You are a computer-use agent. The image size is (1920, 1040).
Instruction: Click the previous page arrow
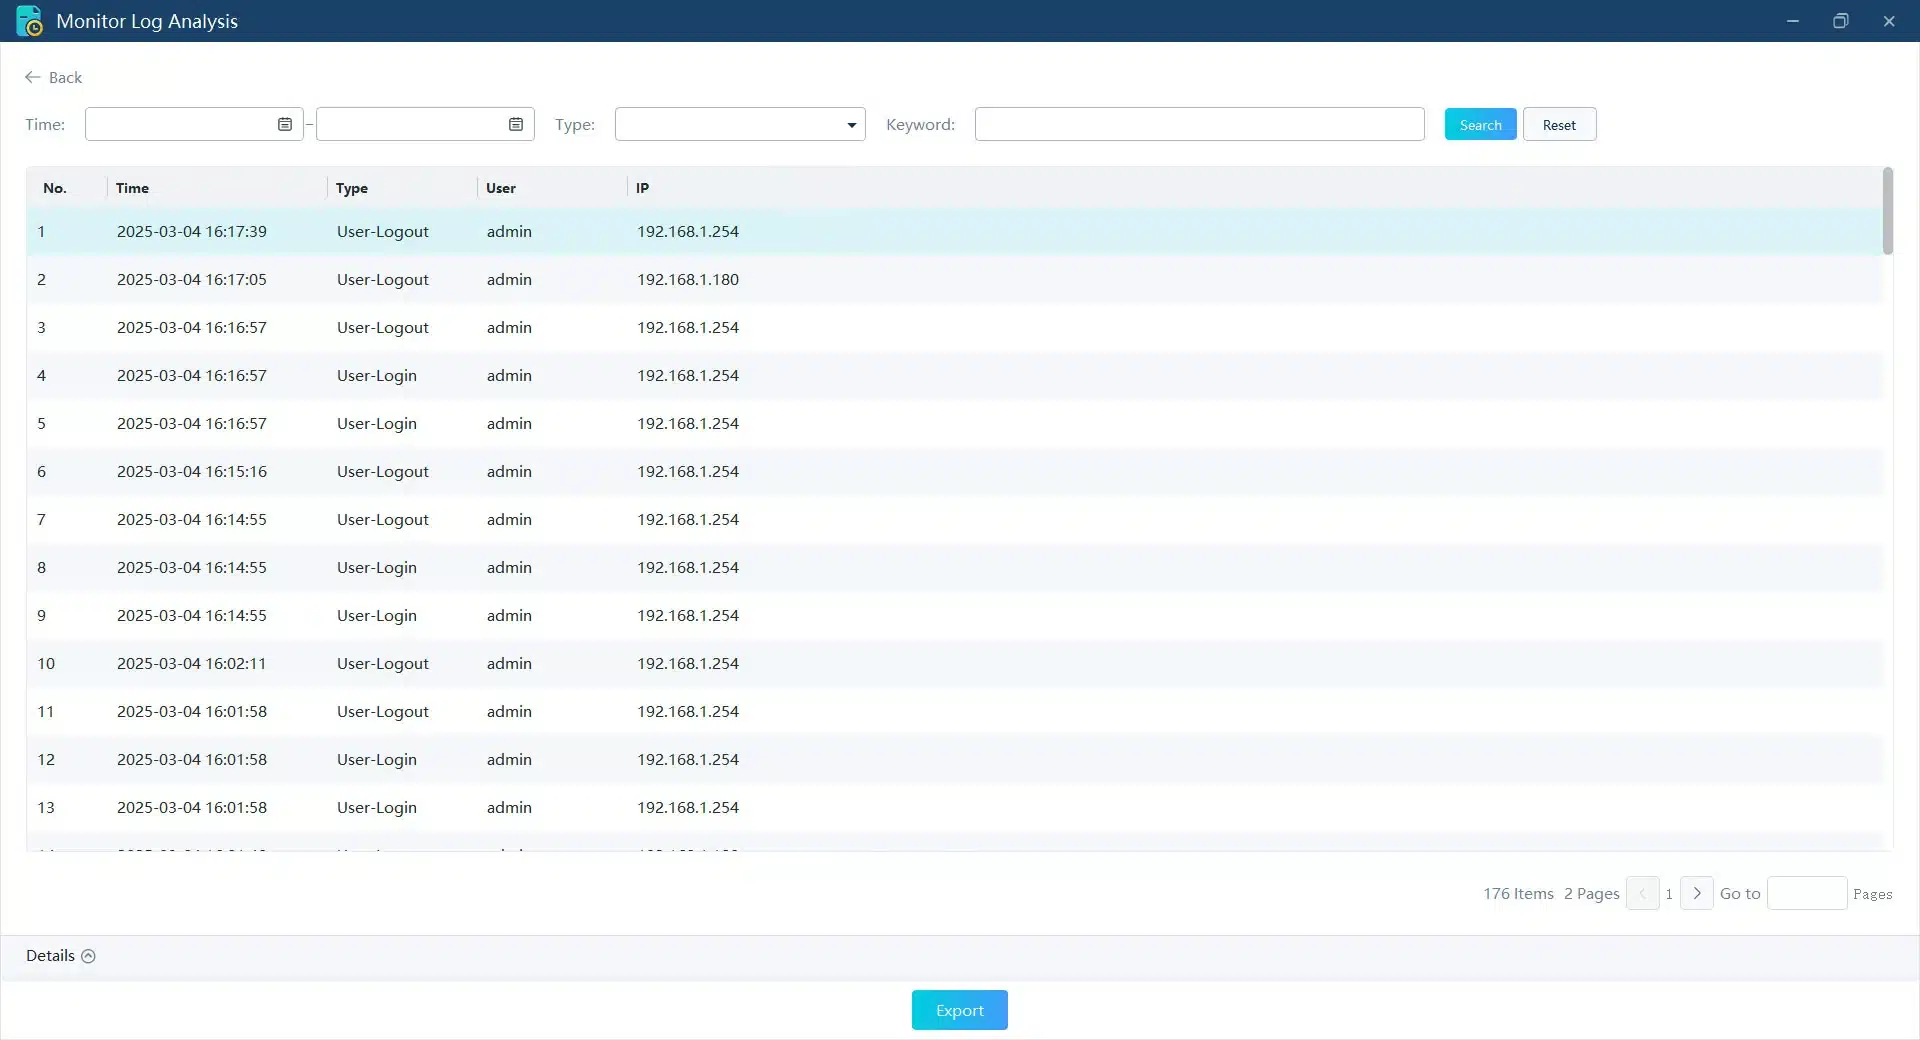(x=1642, y=893)
